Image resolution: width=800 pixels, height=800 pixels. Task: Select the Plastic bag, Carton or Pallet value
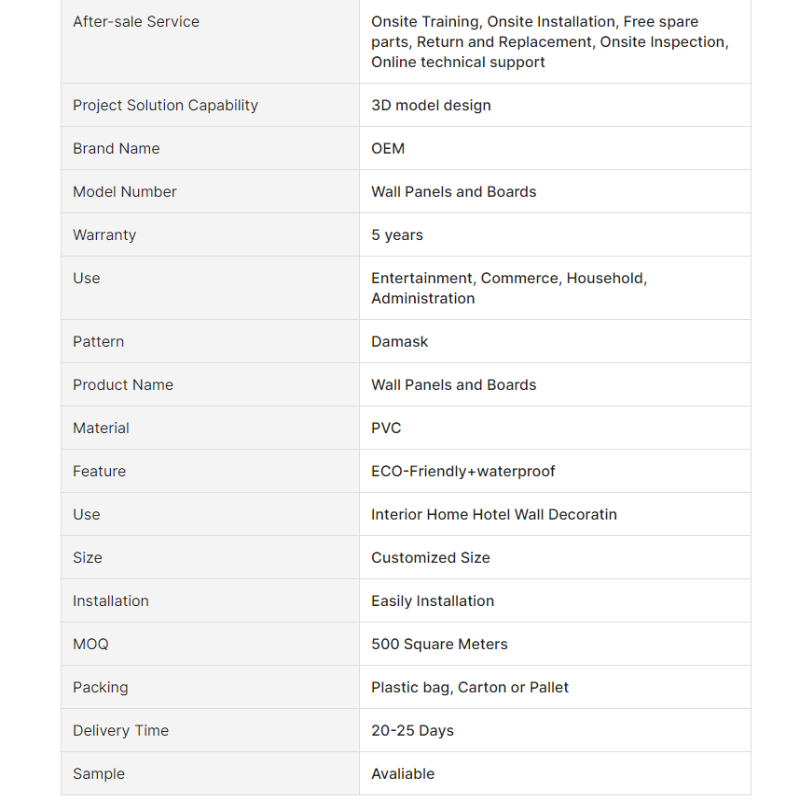pyautogui.click(x=470, y=687)
